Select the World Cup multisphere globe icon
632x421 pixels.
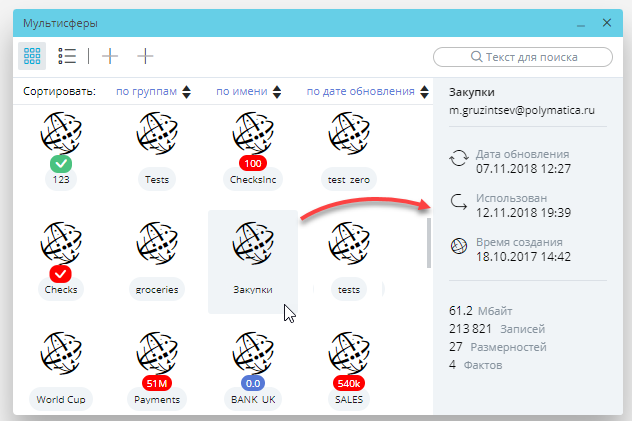tap(61, 353)
